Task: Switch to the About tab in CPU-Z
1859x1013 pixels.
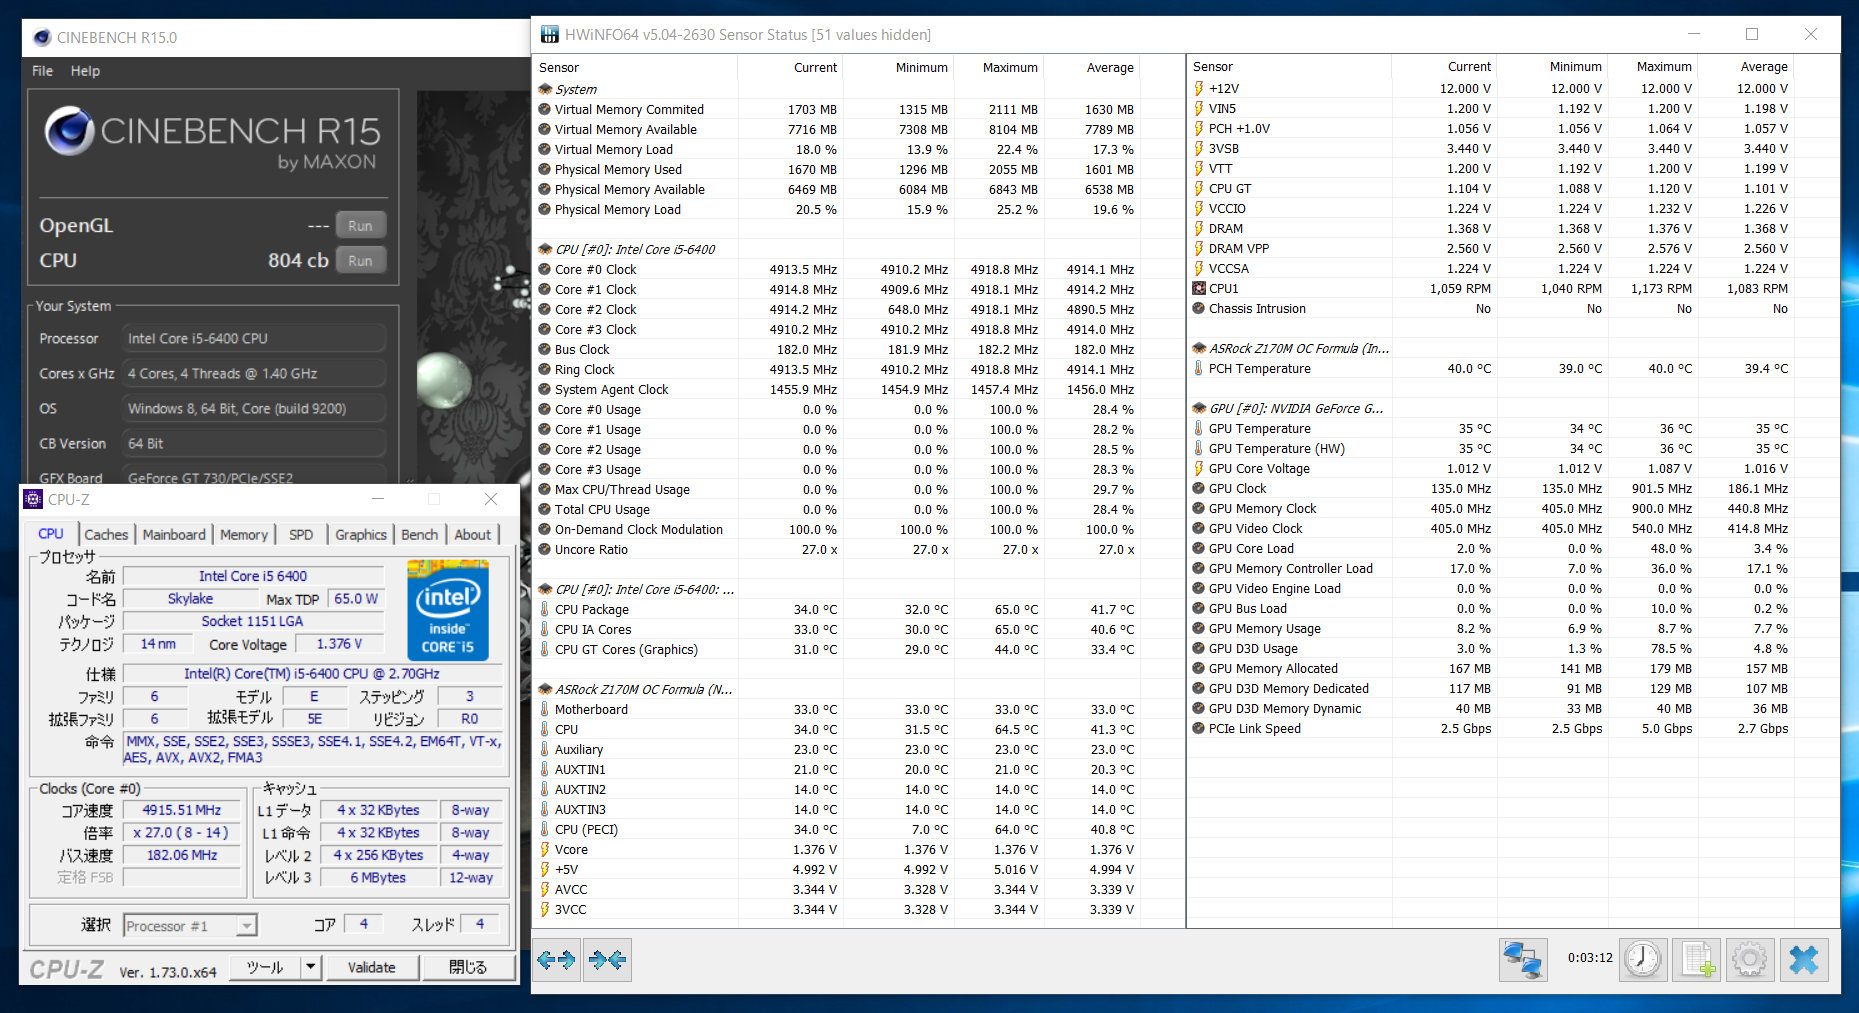Action: click(473, 535)
